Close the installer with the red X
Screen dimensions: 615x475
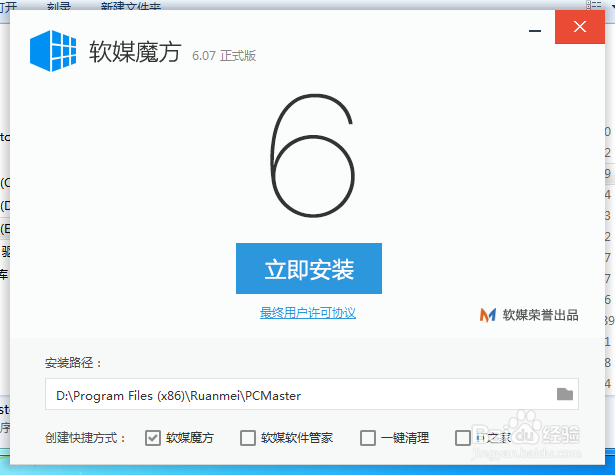(x=580, y=27)
